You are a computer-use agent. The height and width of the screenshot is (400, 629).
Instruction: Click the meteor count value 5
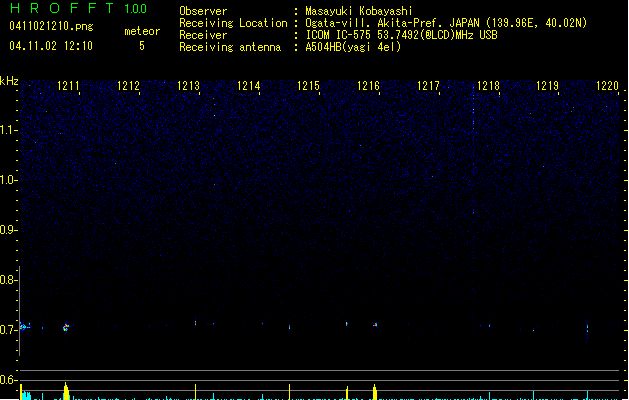tap(142, 46)
